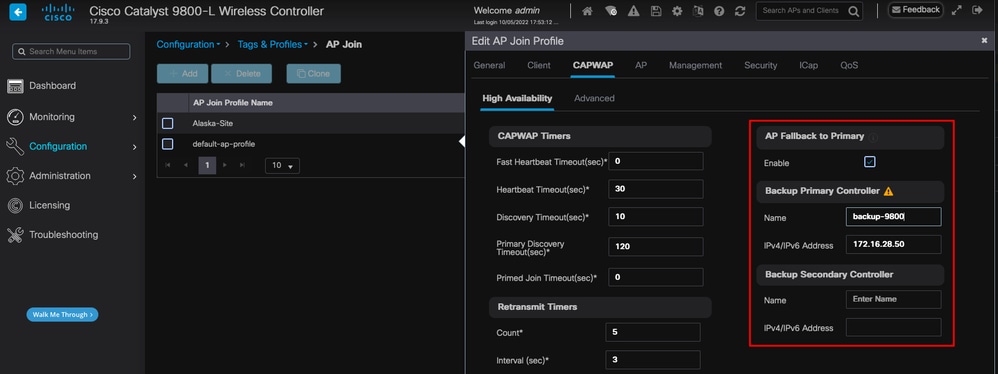The image size is (998, 374).
Task: Save configuration using the floppy disk icon
Action: point(656,11)
